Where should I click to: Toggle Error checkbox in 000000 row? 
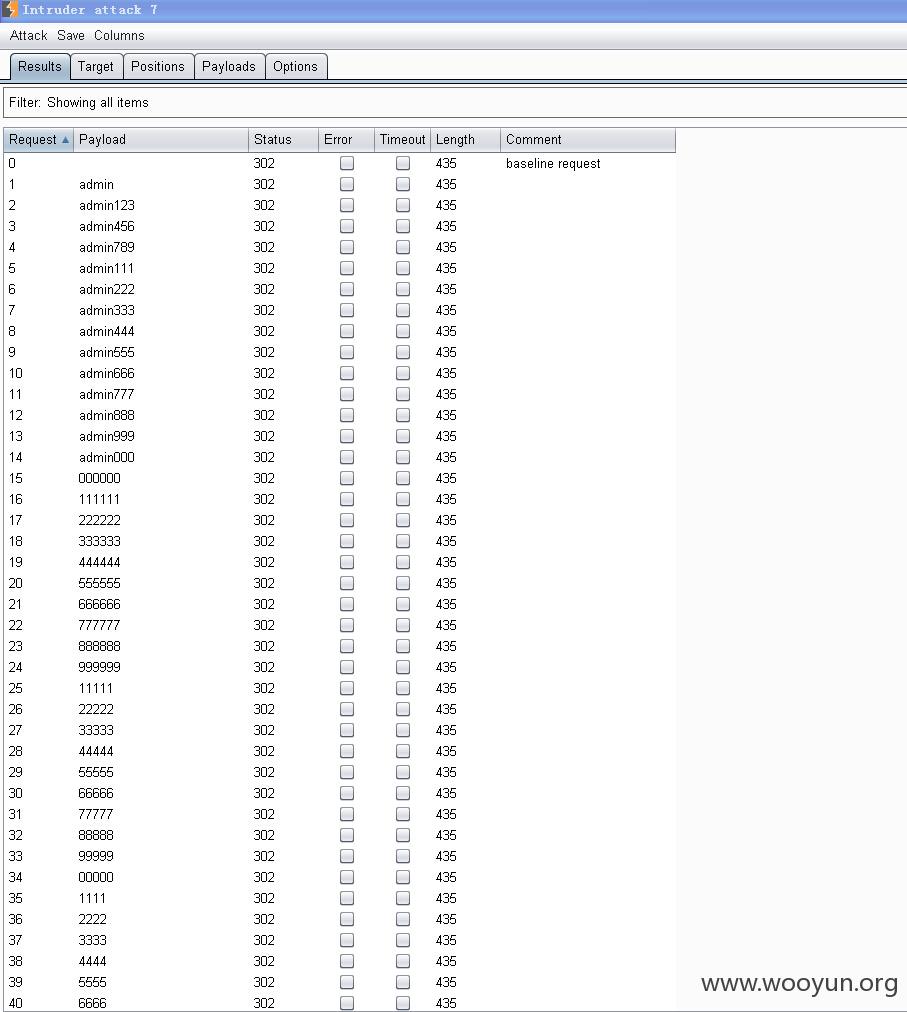tap(347, 478)
